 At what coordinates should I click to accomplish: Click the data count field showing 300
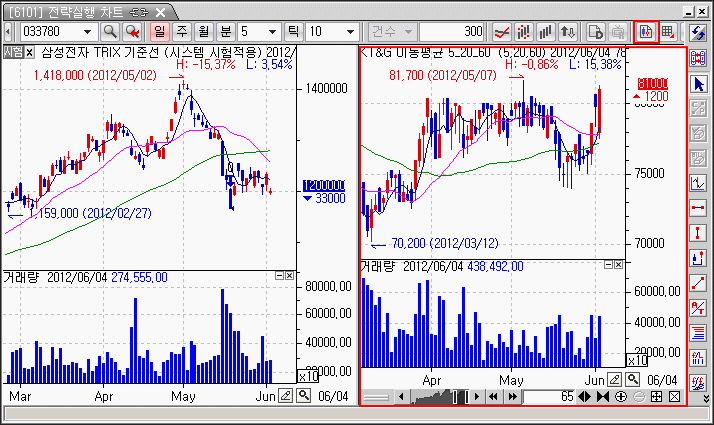tap(453, 31)
